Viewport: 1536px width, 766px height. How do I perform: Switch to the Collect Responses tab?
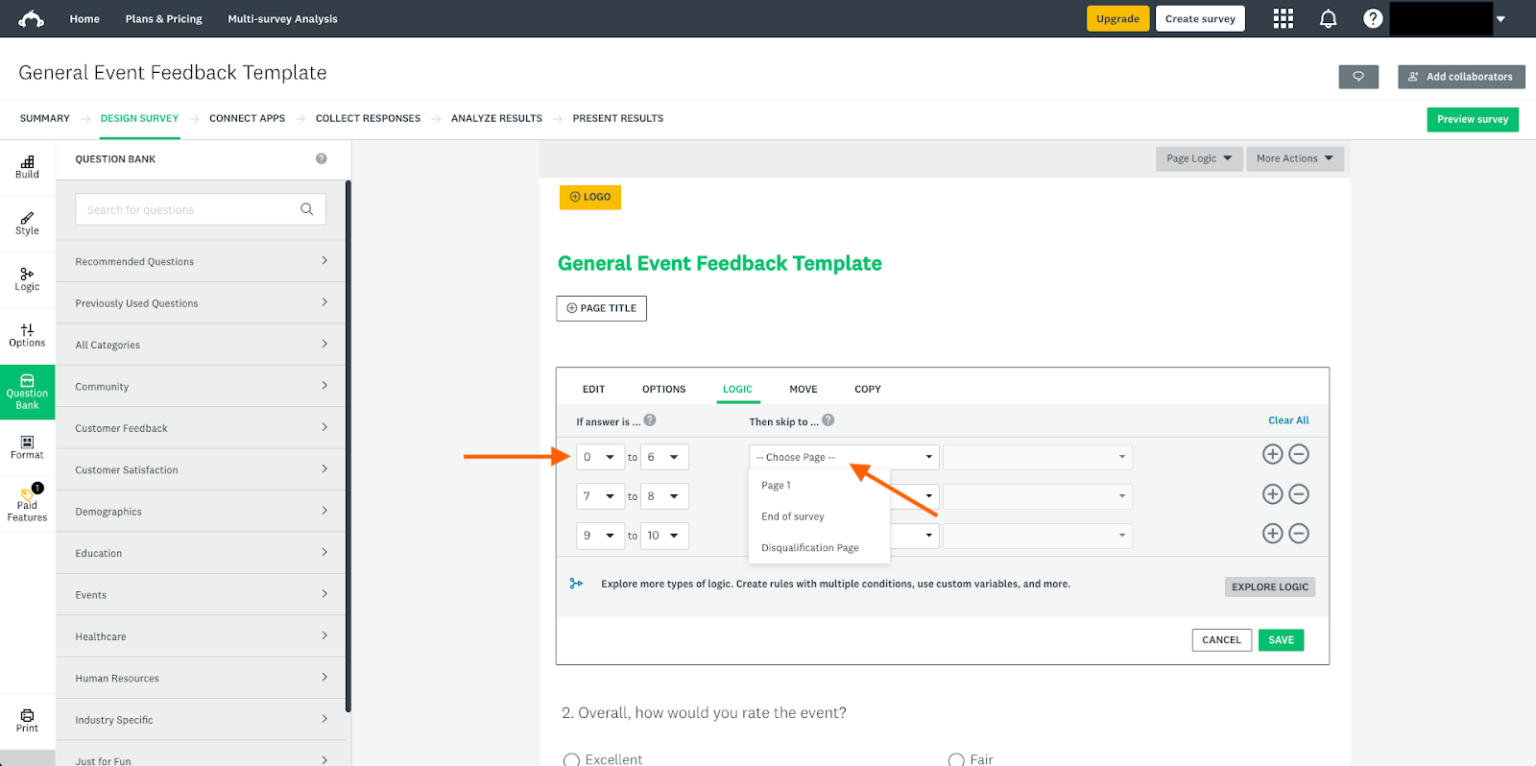pyautogui.click(x=368, y=118)
